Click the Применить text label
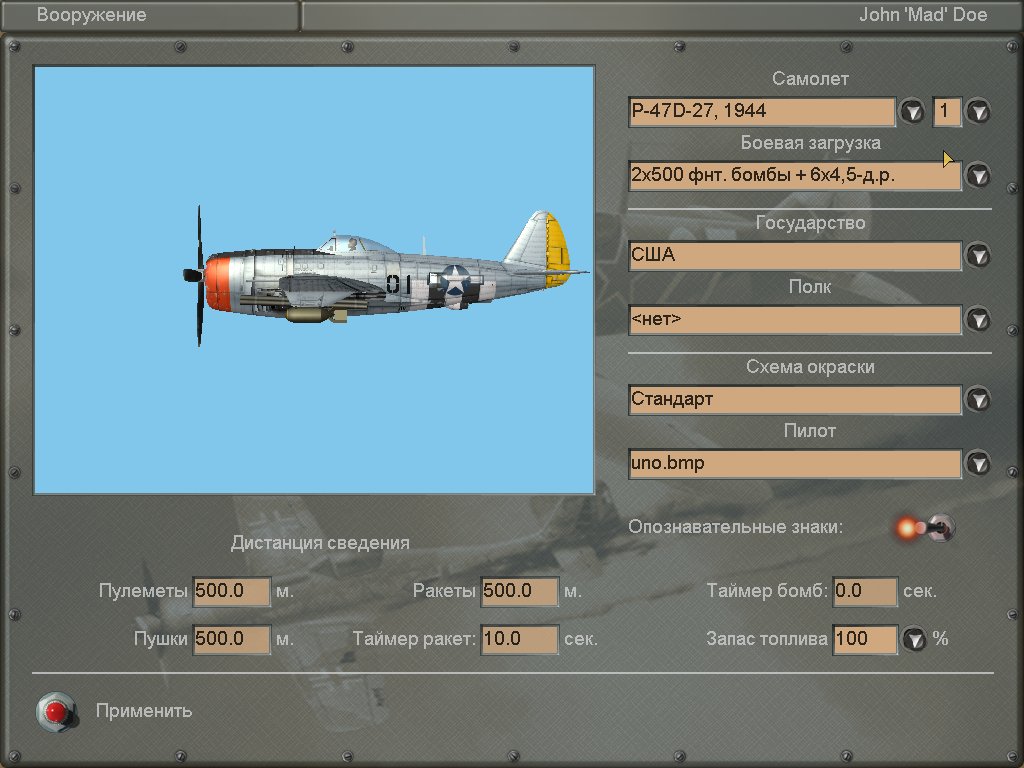 coord(144,711)
